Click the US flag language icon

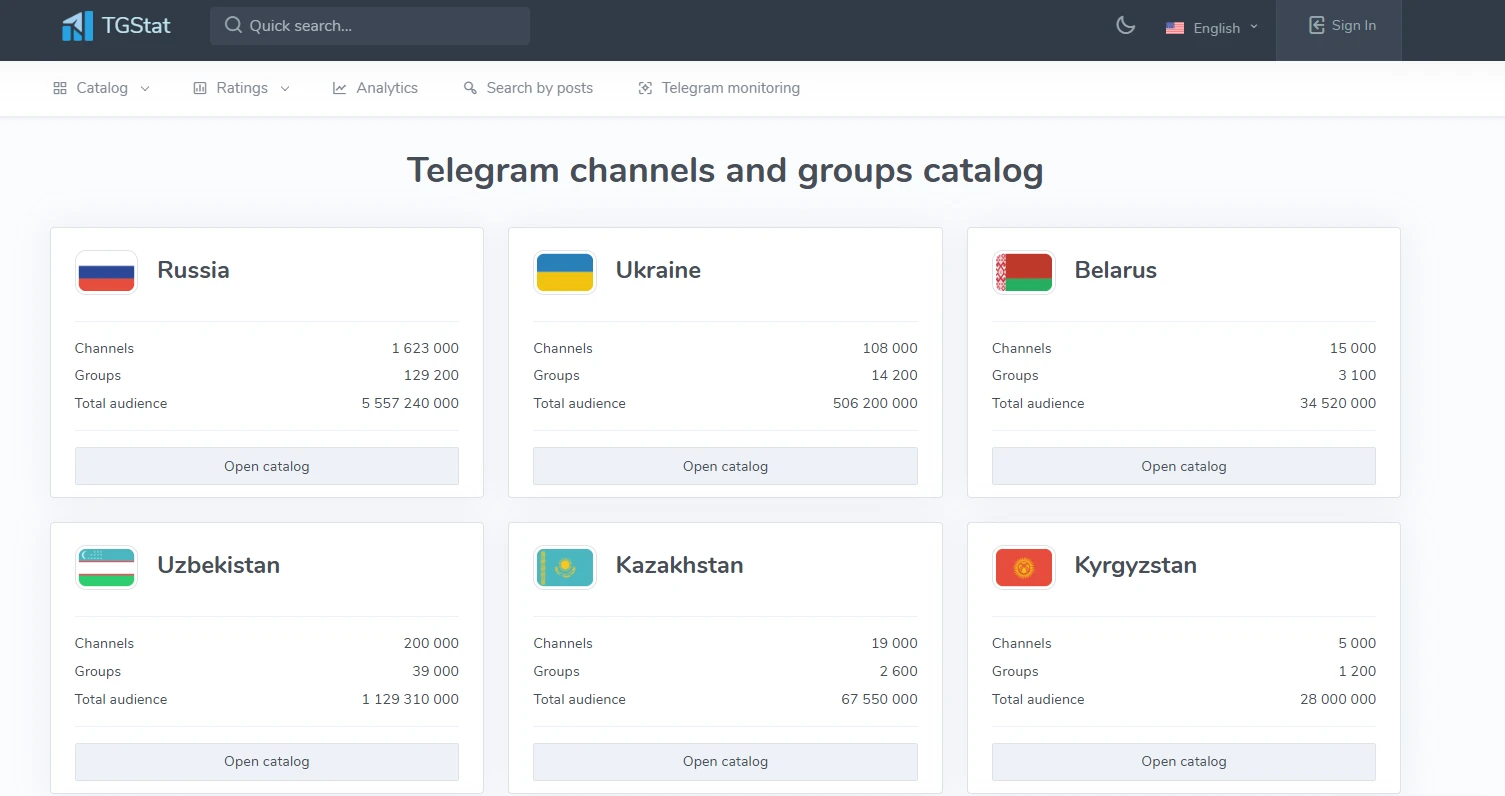click(1175, 28)
